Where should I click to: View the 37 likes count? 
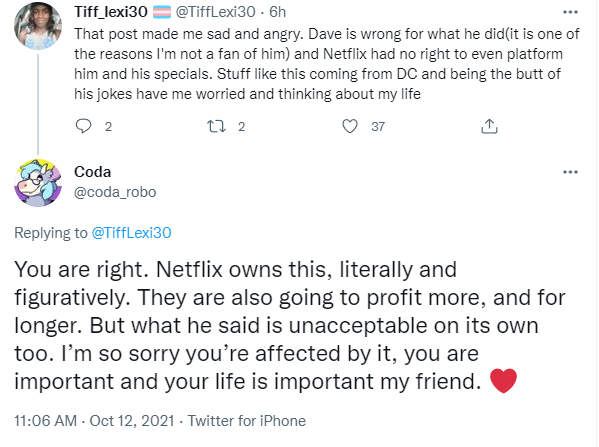378,126
